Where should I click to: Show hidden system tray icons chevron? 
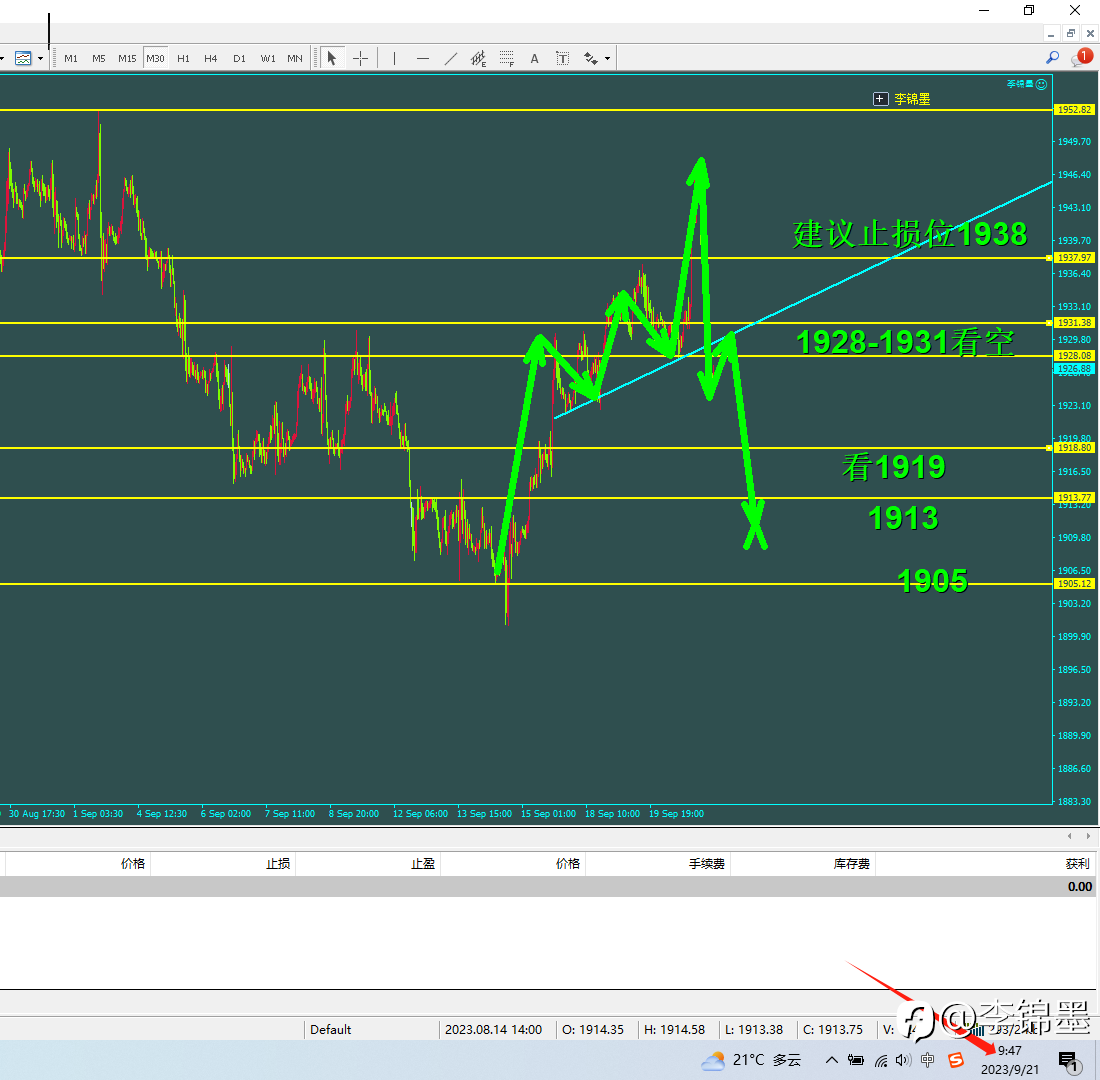831,1060
